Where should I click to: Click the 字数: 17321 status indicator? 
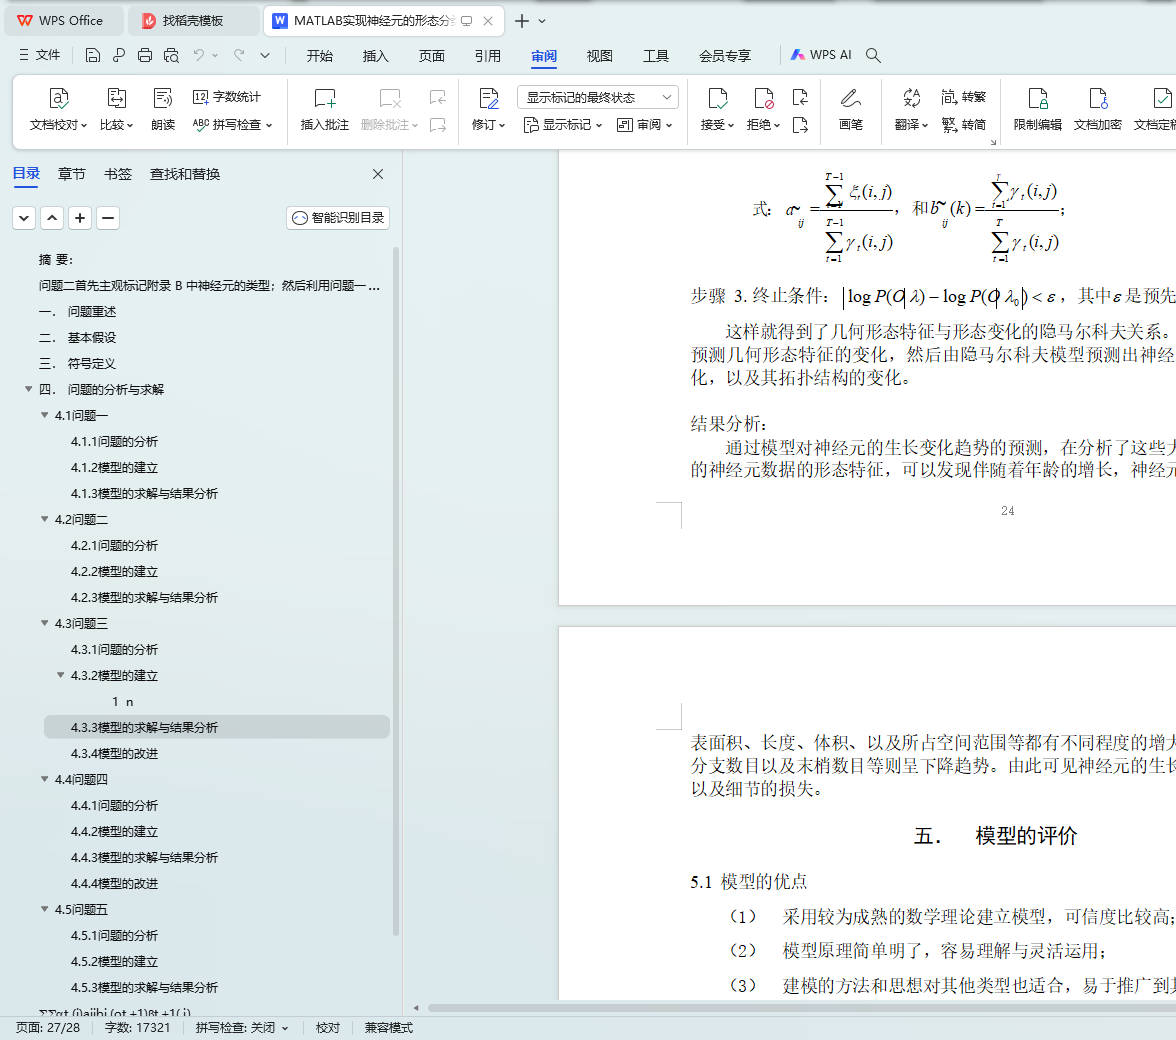click(x=137, y=1027)
